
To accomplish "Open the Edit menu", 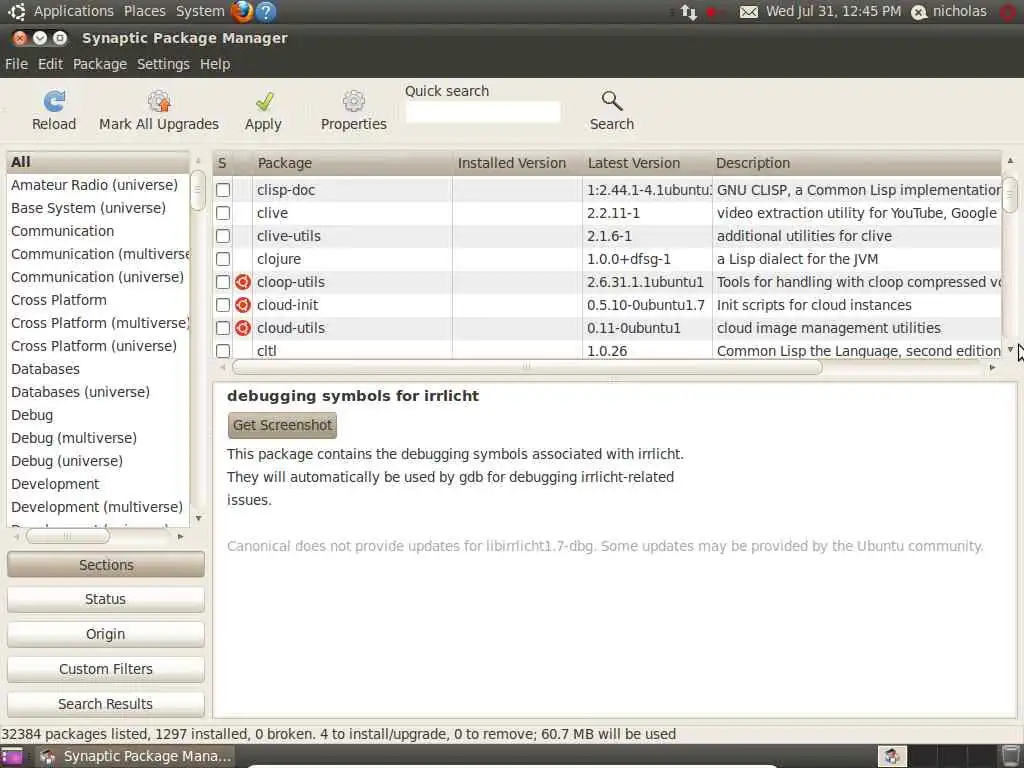I will pos(50,64).
